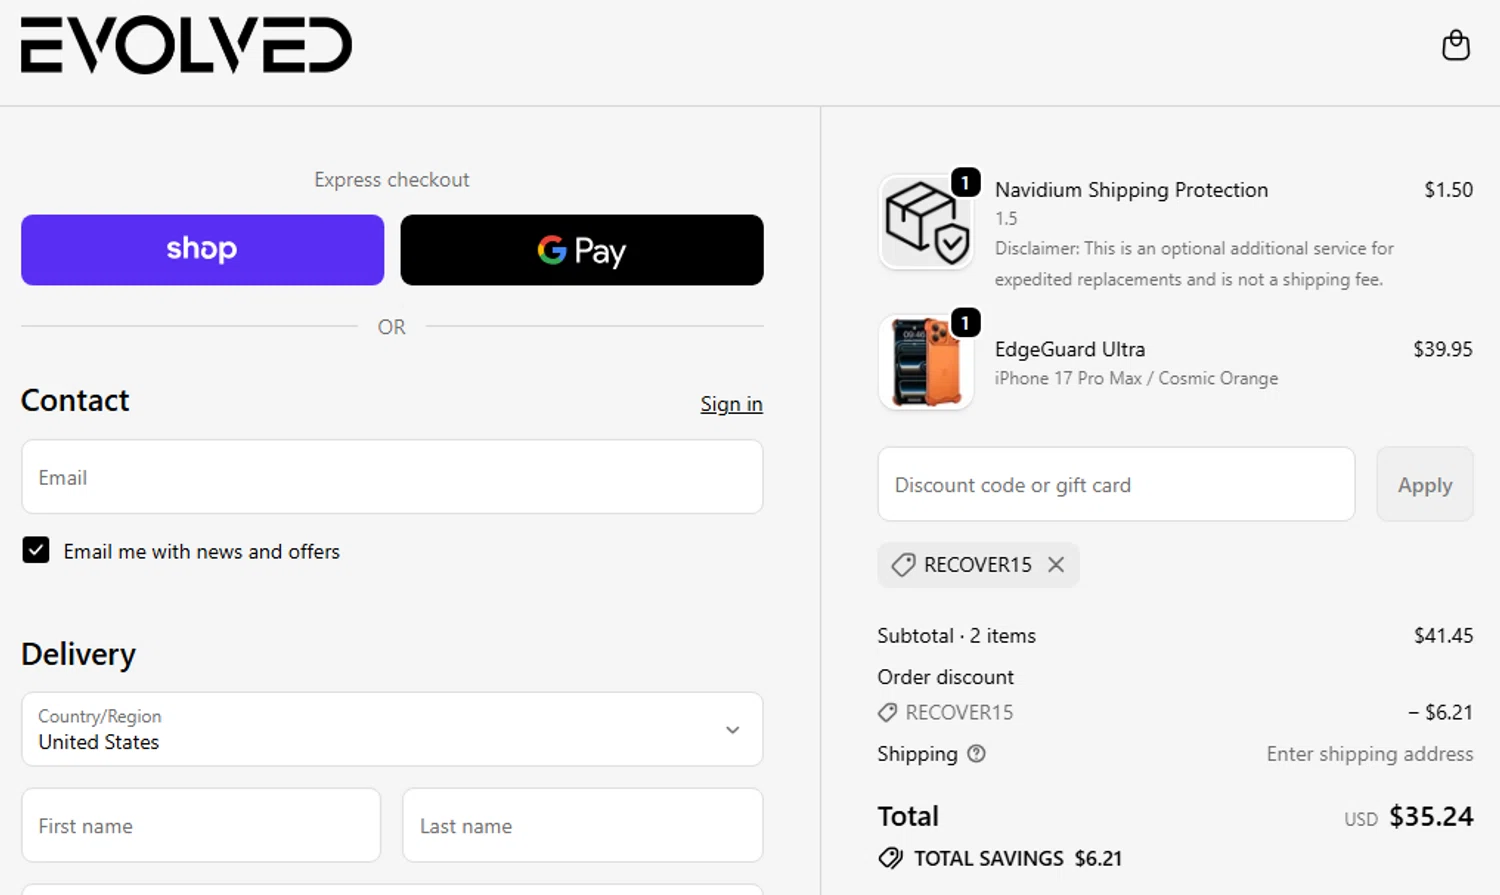This screenshot has width=1500, height=895.
Task: Click the $1.50 shipping protection price
Action: pos(1449,190)
